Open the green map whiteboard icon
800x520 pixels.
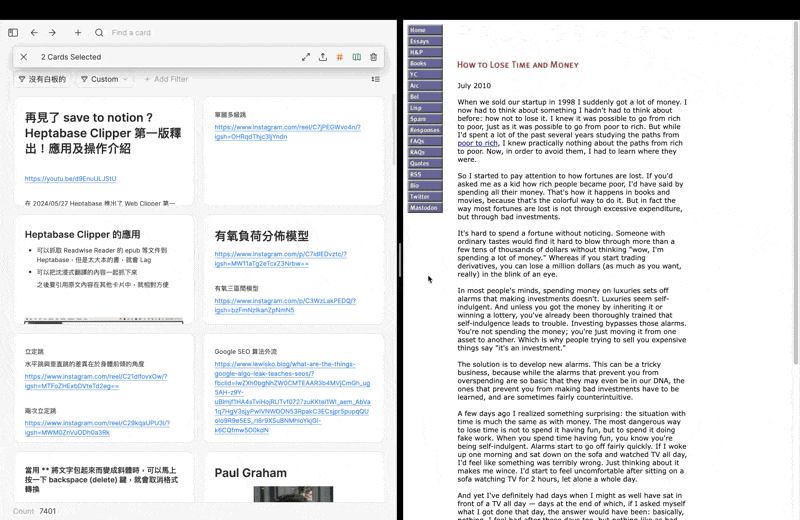tap(357, 57)
